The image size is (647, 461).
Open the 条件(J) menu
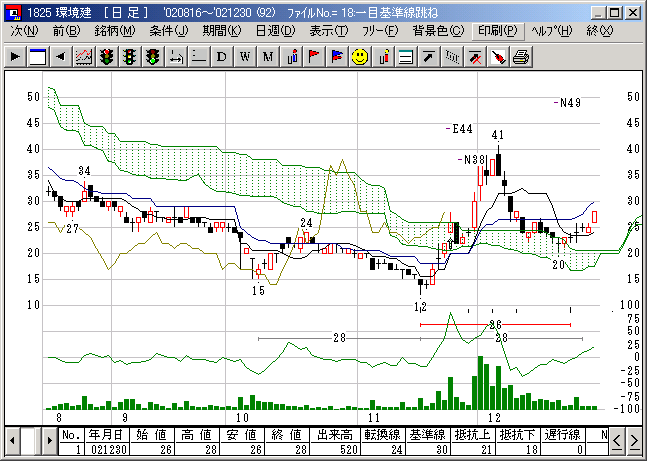click(x=168, y=31)
